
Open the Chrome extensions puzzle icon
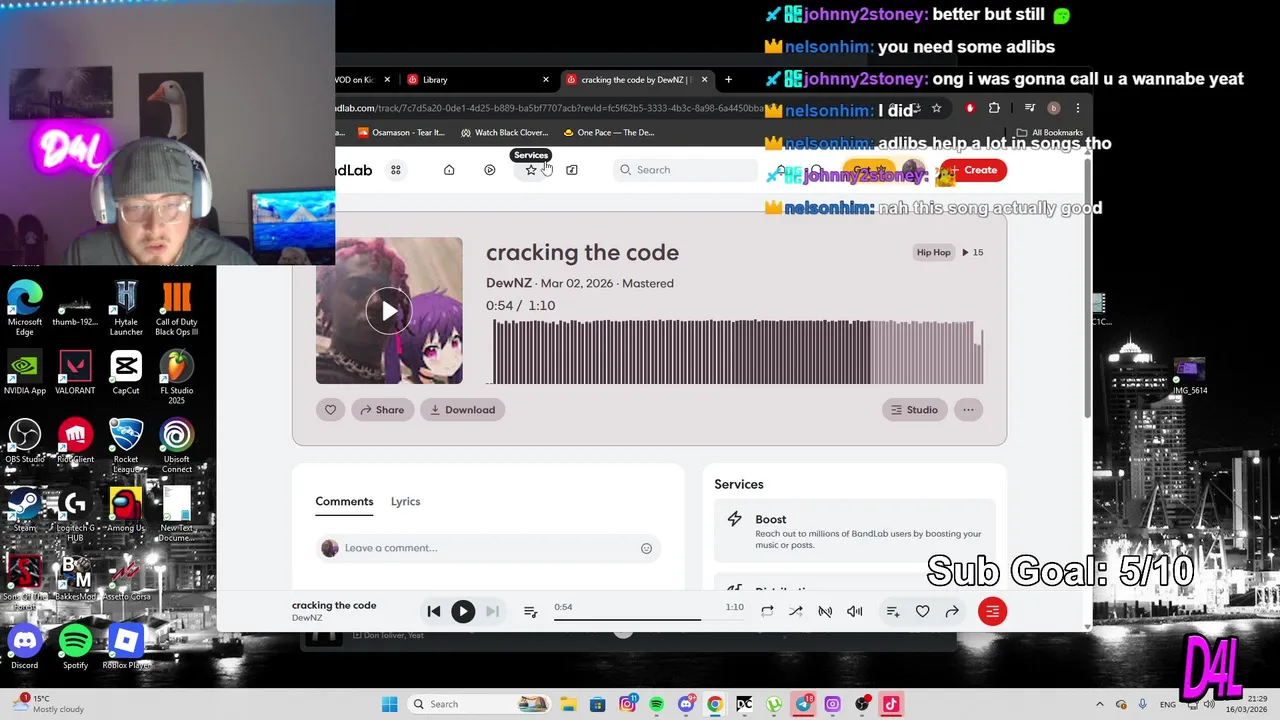point(994,108)
